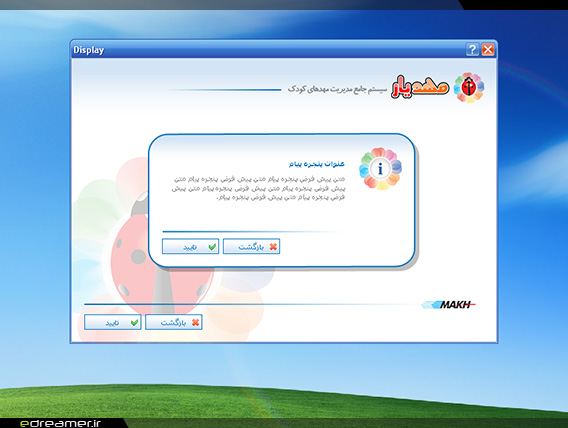Click the ladybug flower logo in the header
The image size is (568, 428).
point(469,87)
